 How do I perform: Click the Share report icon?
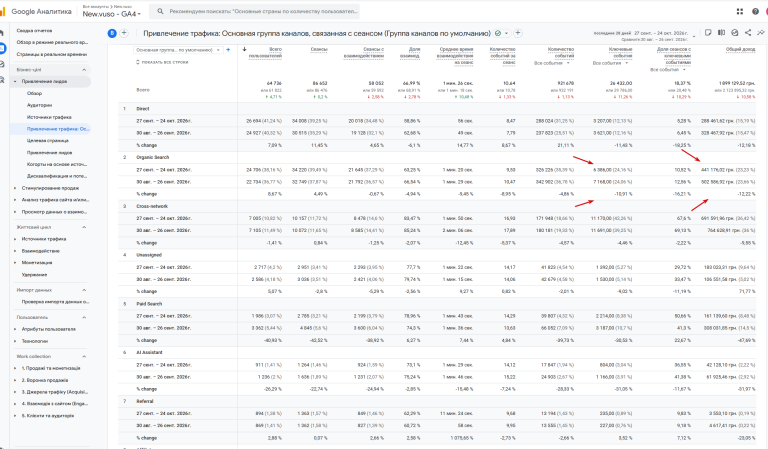747,33
